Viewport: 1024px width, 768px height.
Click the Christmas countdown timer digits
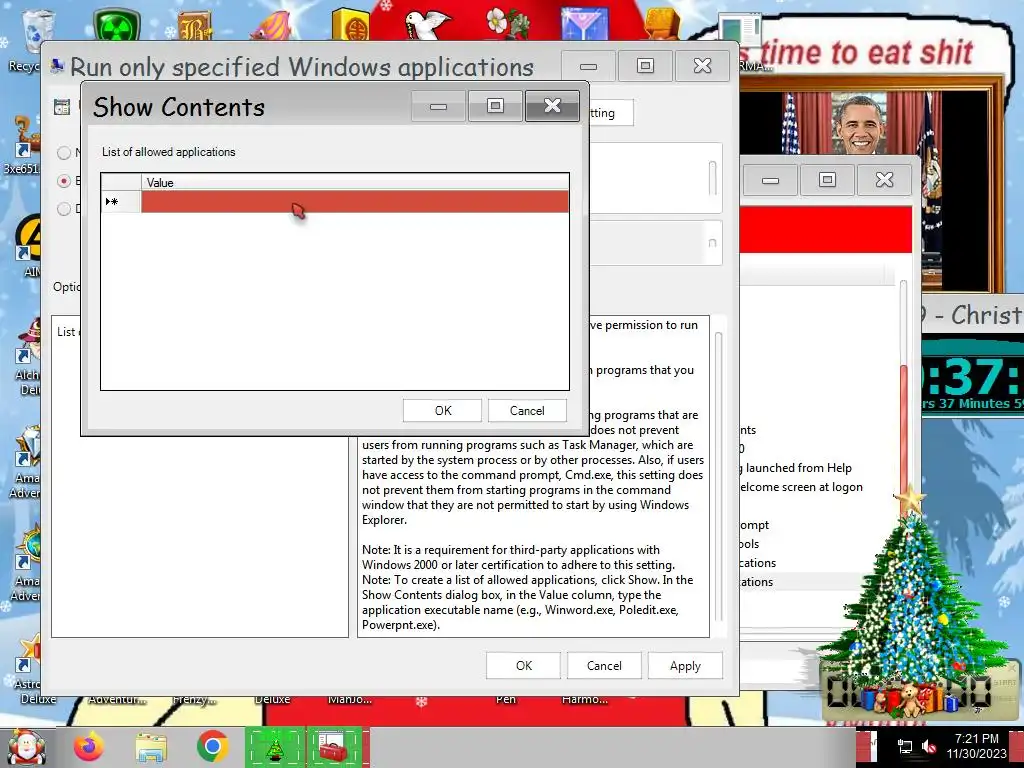(x=973, y=377)
